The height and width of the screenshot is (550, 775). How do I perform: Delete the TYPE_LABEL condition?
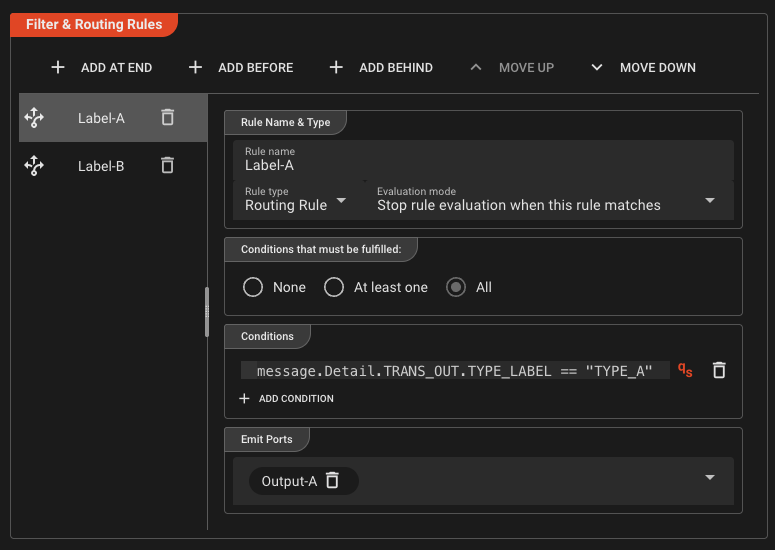(x=718, y=370)
